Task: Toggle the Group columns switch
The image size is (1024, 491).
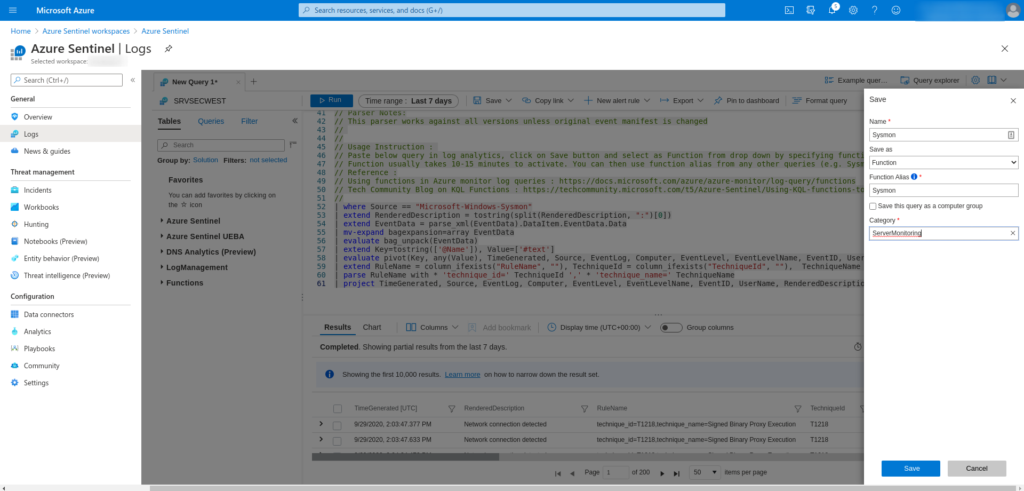Action: pyautogui.click(x=671, y=327)
